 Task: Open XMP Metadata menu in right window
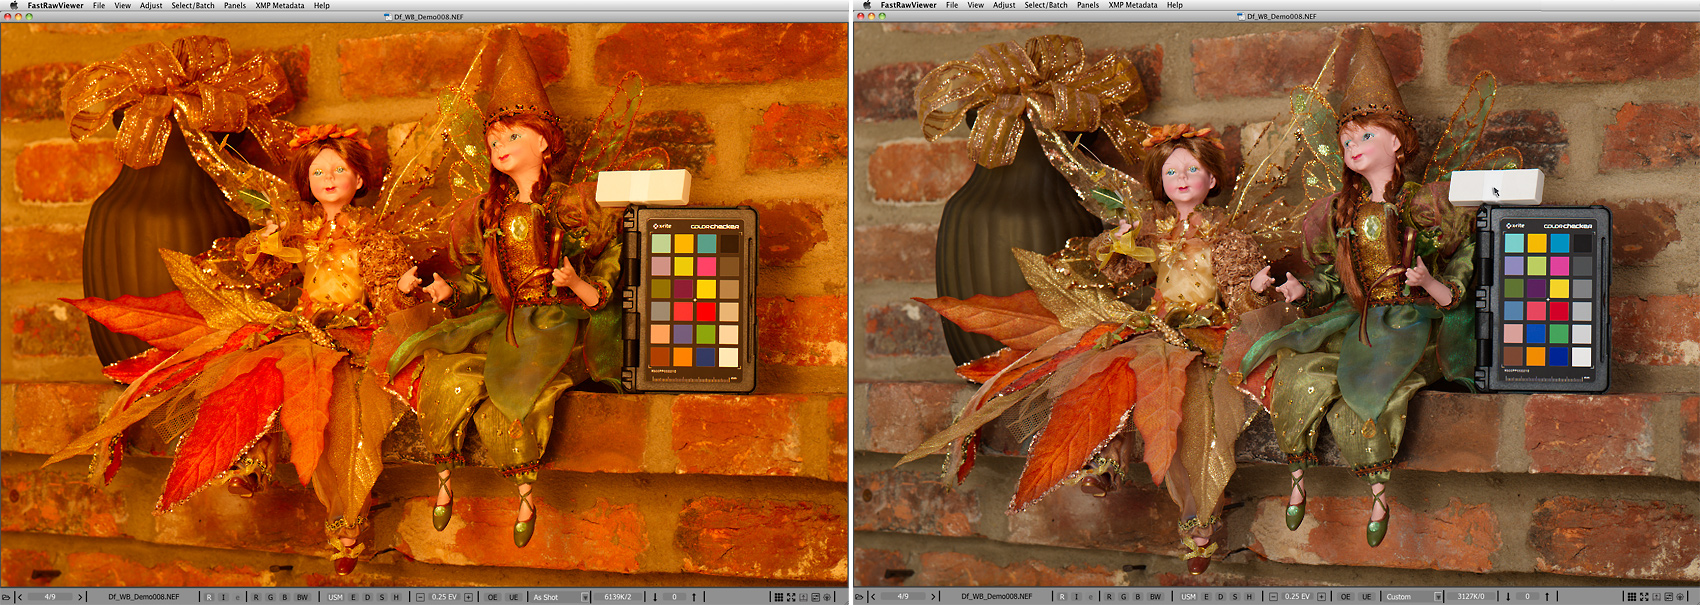[x=1132, y=5]
